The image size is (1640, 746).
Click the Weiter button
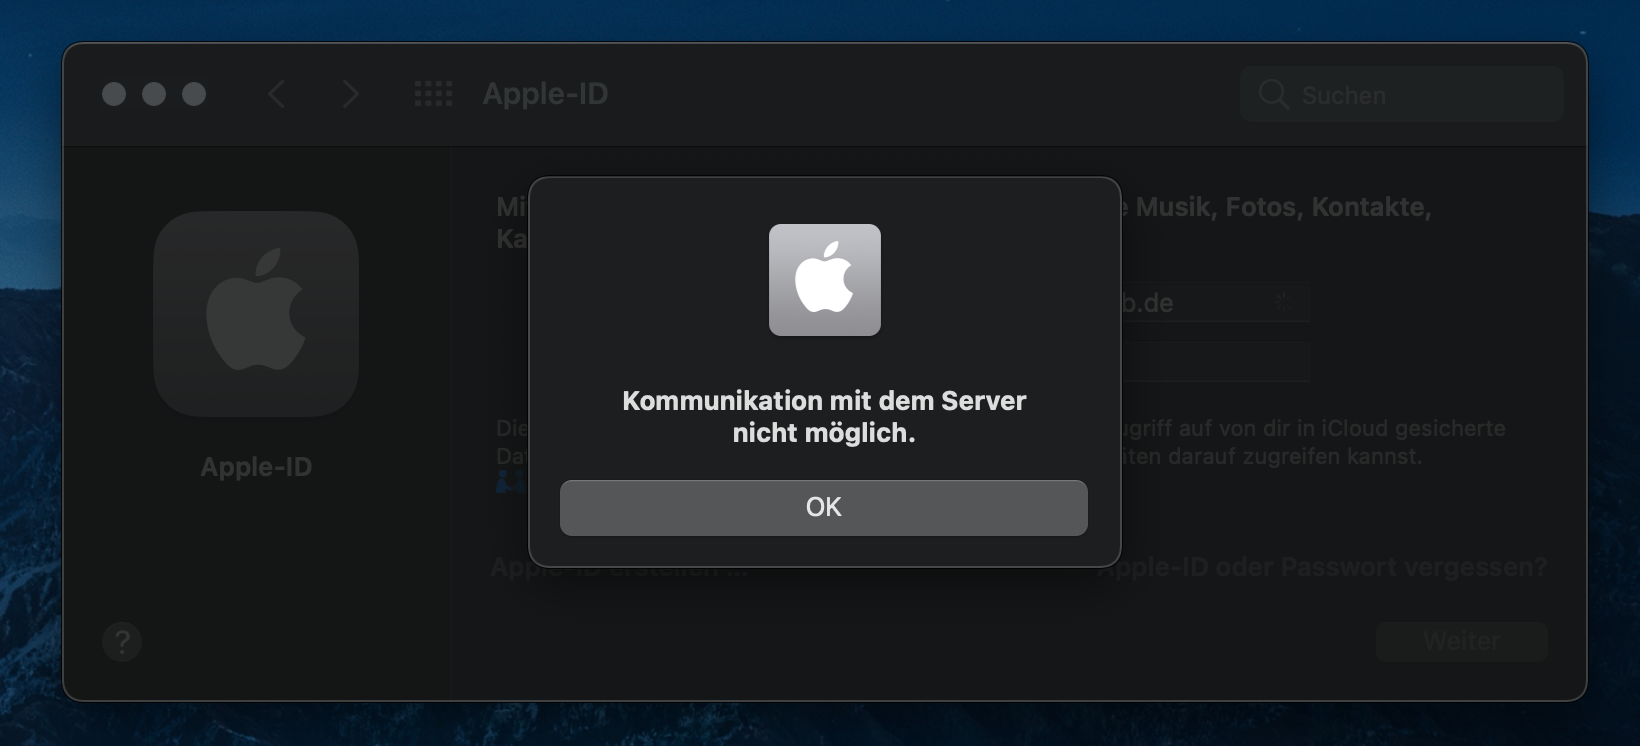(x=1461, y=641)
